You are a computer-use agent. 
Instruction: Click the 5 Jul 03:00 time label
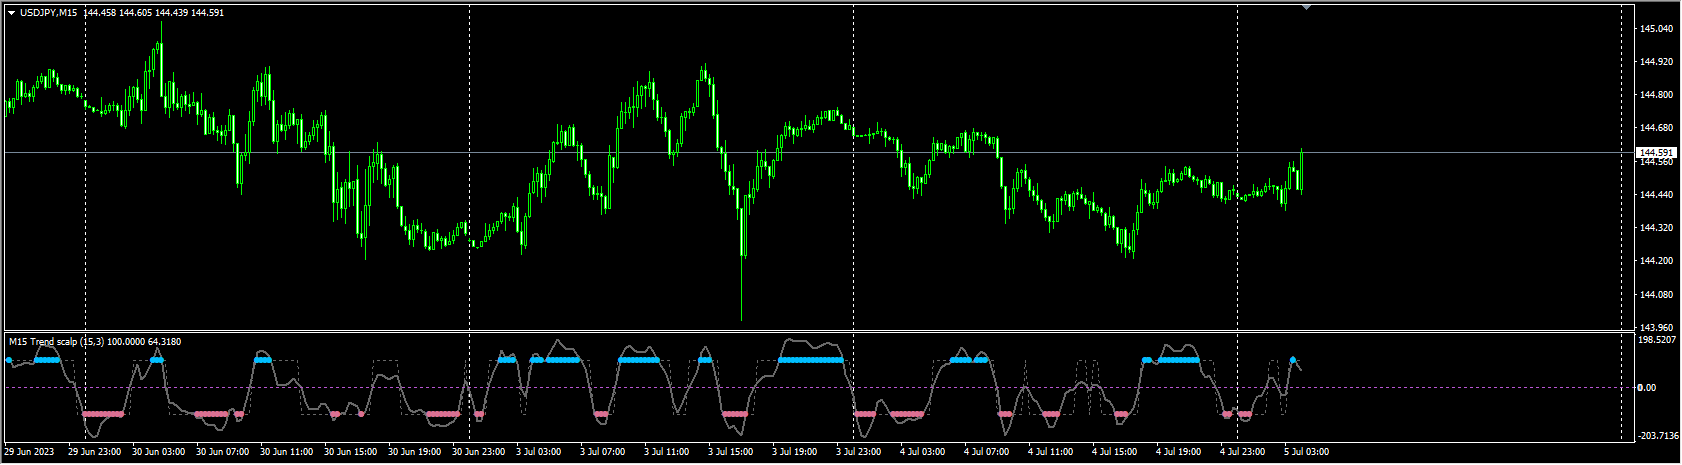coord(1308,452)
